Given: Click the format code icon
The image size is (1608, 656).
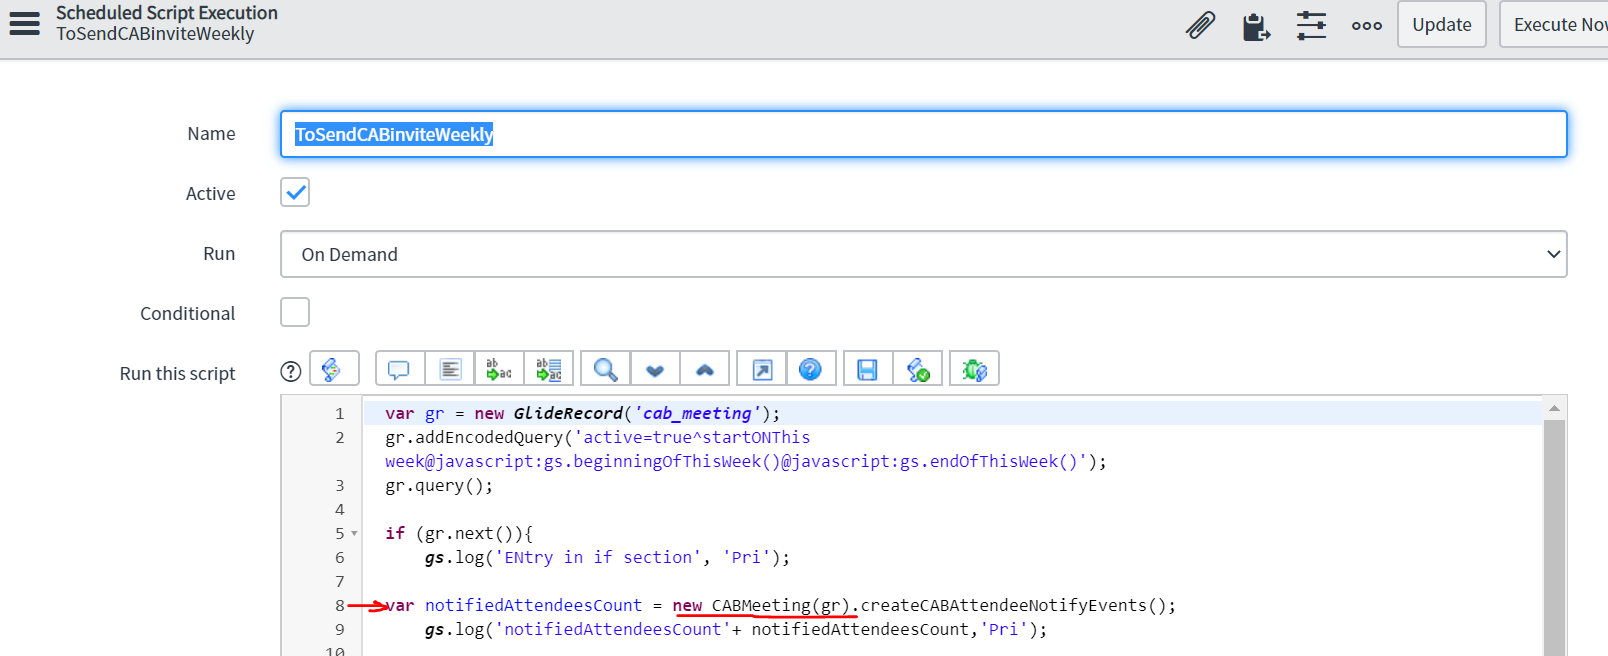Looking at the screenshot, I should pyautogui.click(x=450, y=369).
